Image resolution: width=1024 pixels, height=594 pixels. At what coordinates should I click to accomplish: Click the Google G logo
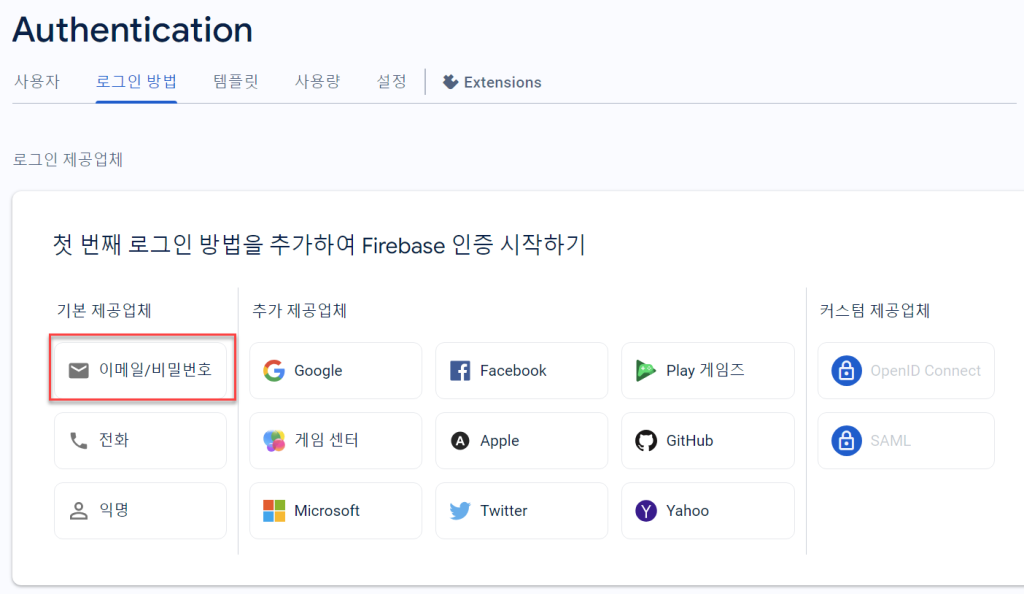coord(274,371)
